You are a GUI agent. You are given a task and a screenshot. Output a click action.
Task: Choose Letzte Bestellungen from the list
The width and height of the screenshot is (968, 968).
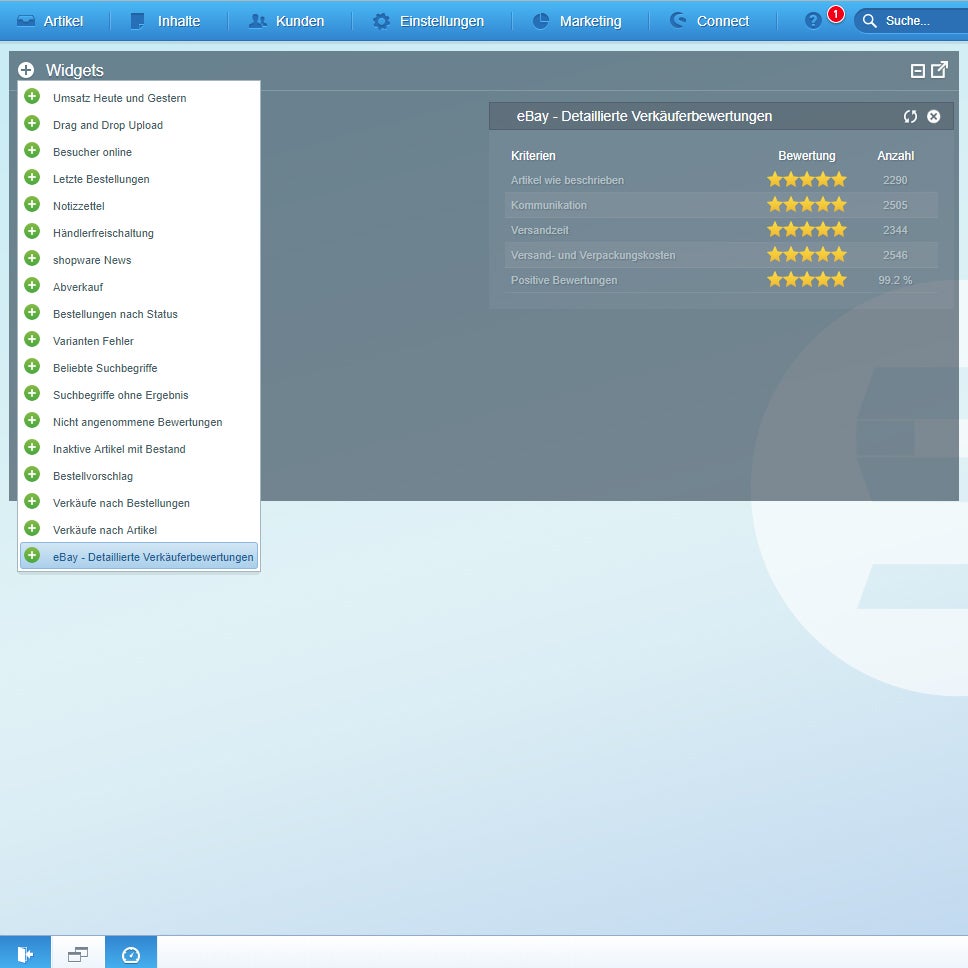tap(139, 179)
